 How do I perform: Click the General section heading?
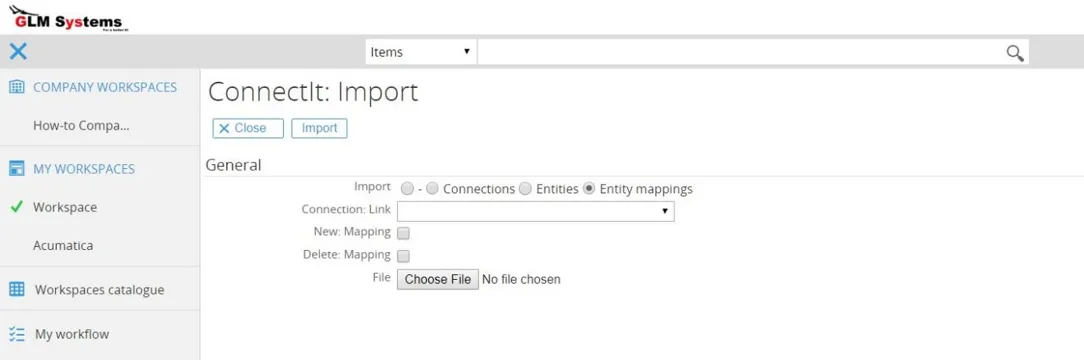pos(234,165)
